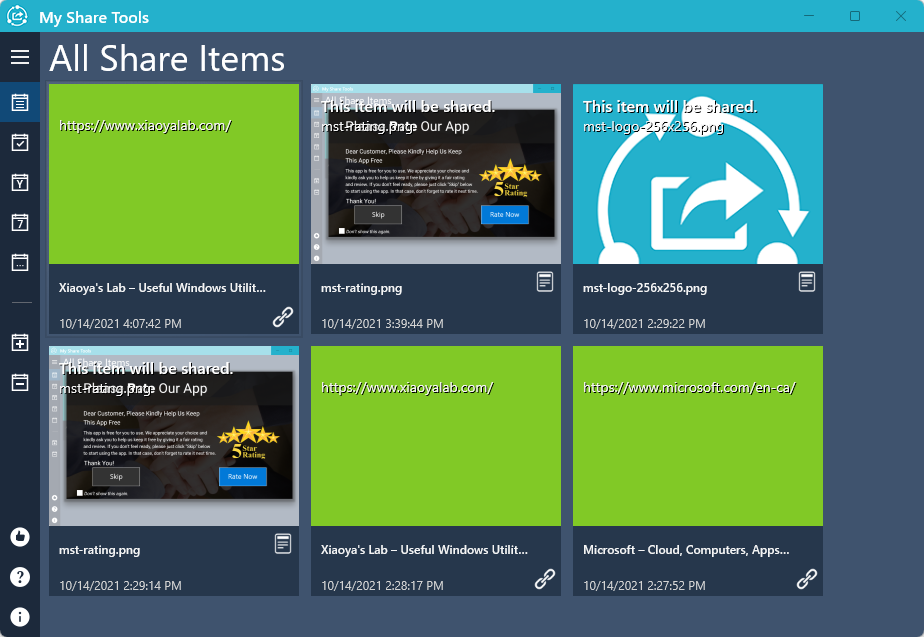
Task: Click link icon on first Xiaoya's Lab tile
Action: 283,318
